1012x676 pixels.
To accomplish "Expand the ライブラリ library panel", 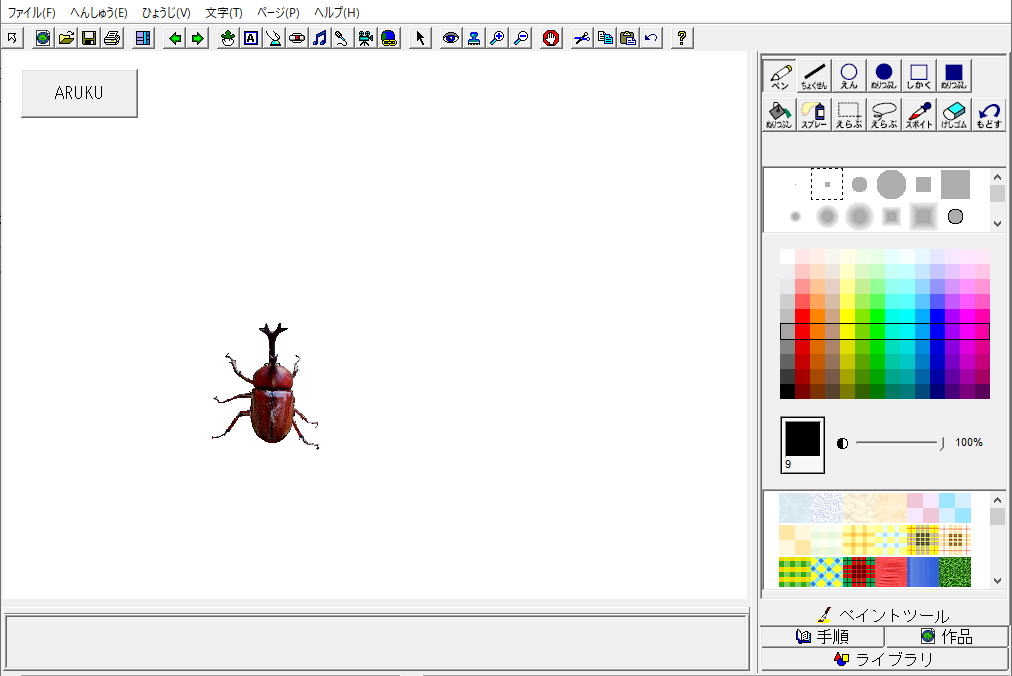I will (x=884, y=659).
